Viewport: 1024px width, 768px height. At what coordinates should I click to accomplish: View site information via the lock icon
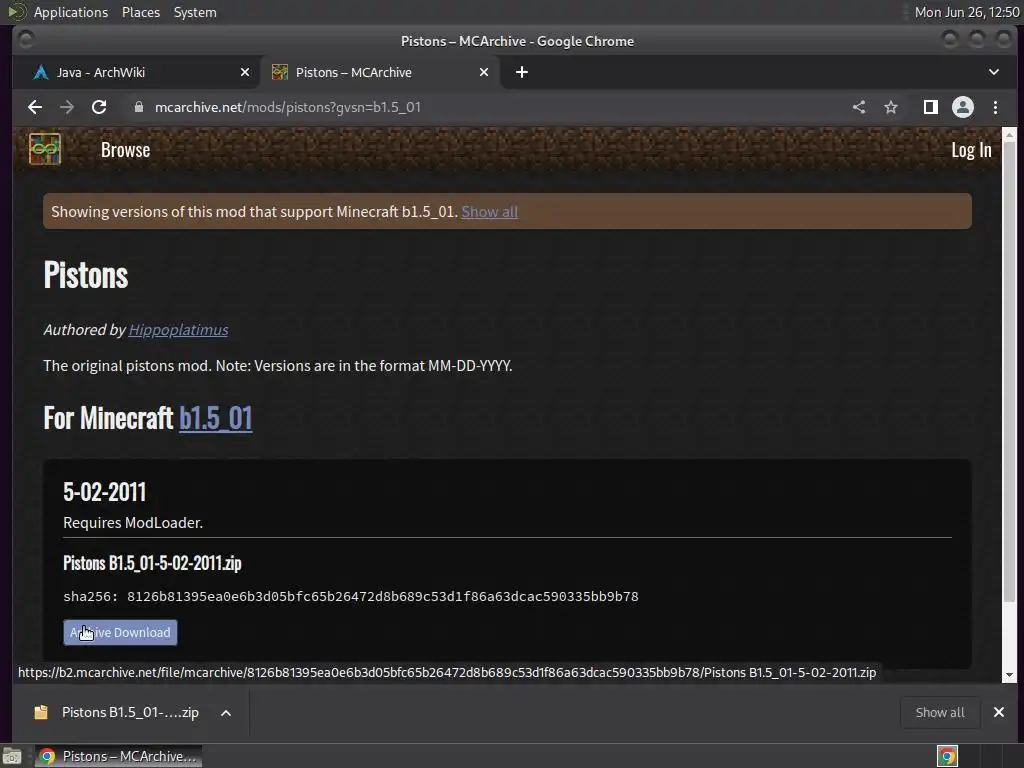click(x=138, y=107)
